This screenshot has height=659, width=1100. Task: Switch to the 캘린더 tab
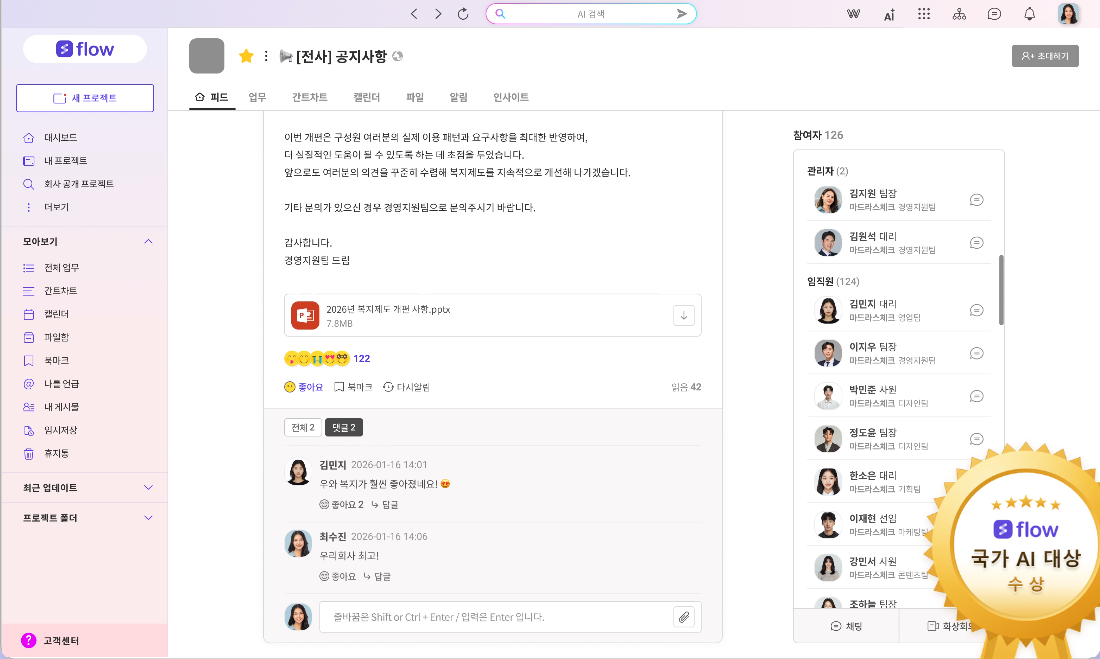(x=366, y=97)
